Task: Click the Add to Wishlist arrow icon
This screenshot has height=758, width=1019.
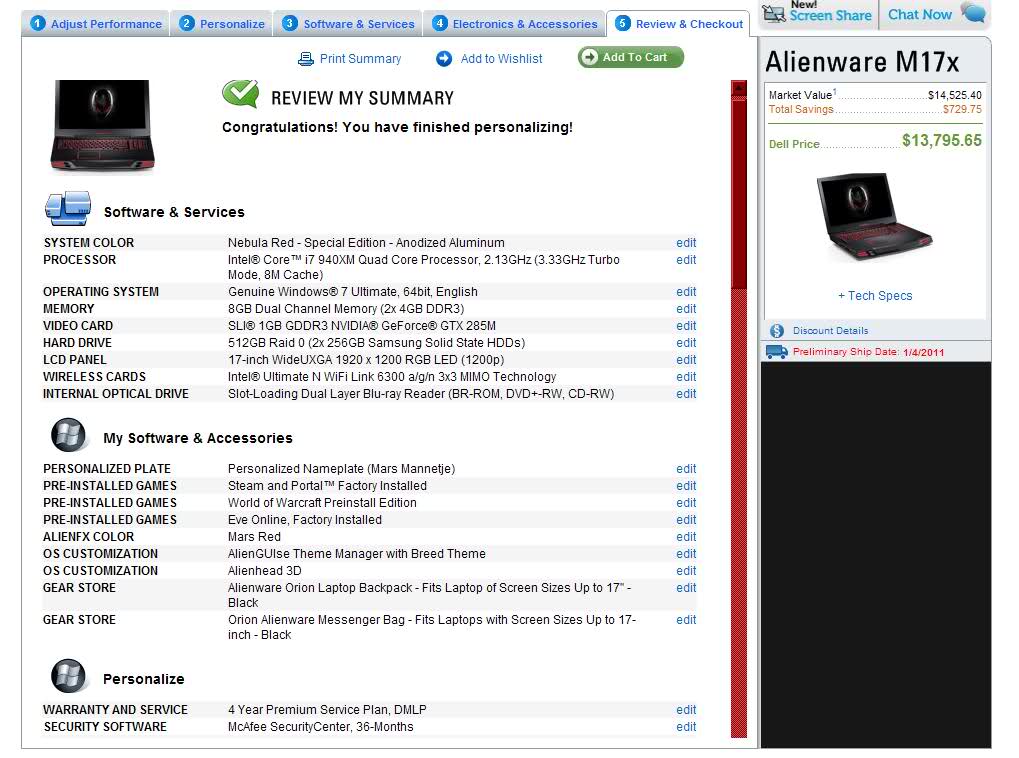Action: (444, 59)
